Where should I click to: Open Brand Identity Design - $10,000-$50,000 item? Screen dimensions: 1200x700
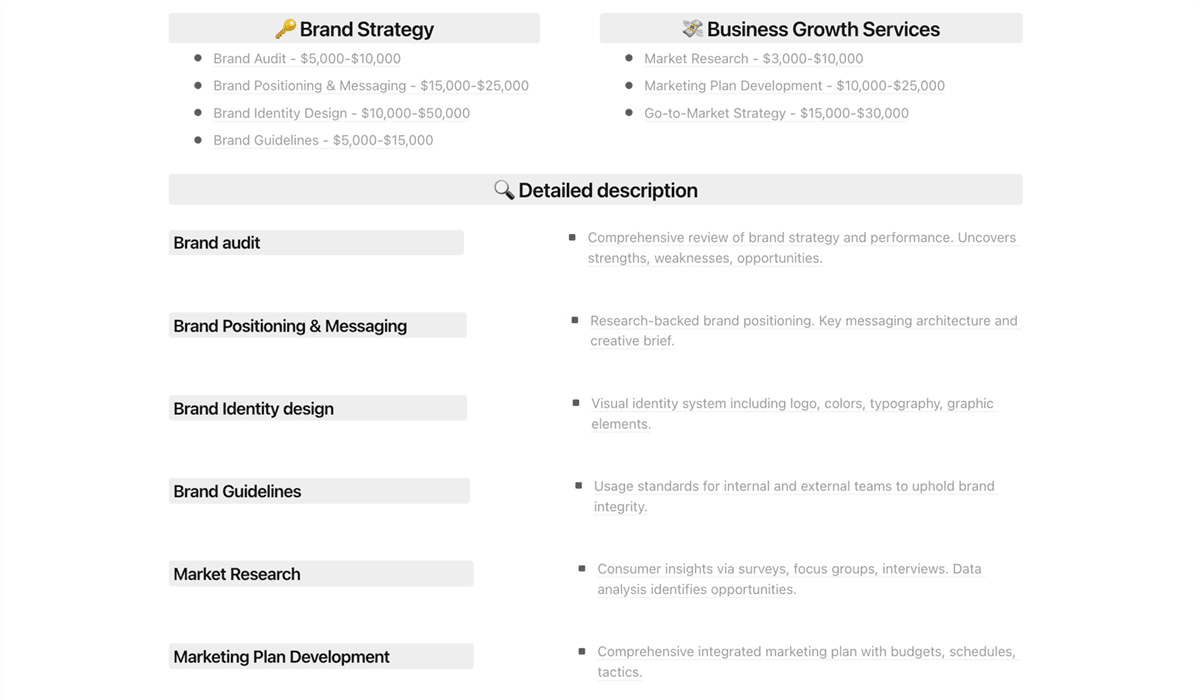pyautogui.click(x=341, y=113)
